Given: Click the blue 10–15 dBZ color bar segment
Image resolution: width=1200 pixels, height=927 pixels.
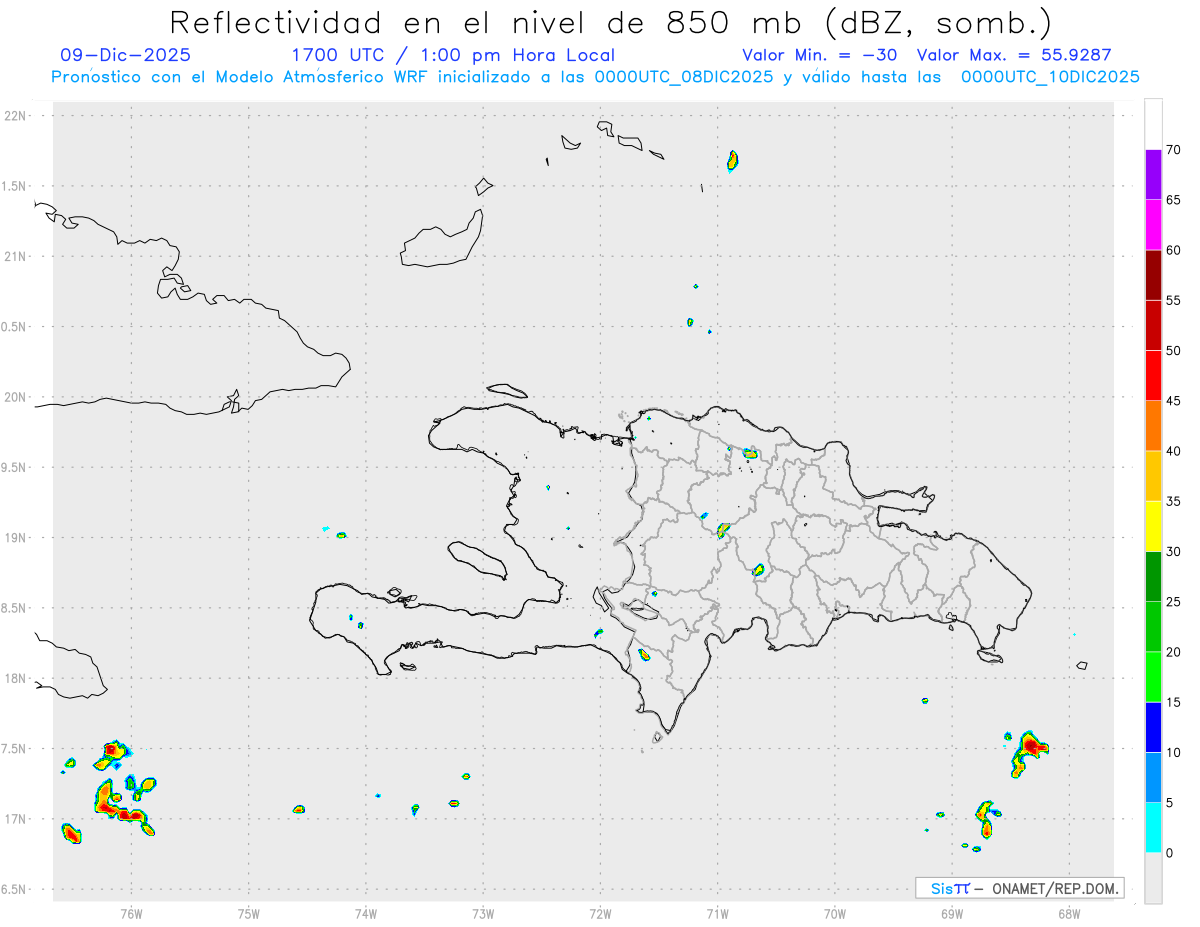Looking at the screenshot, I should pyautogui.click(x=1153, y=727).
